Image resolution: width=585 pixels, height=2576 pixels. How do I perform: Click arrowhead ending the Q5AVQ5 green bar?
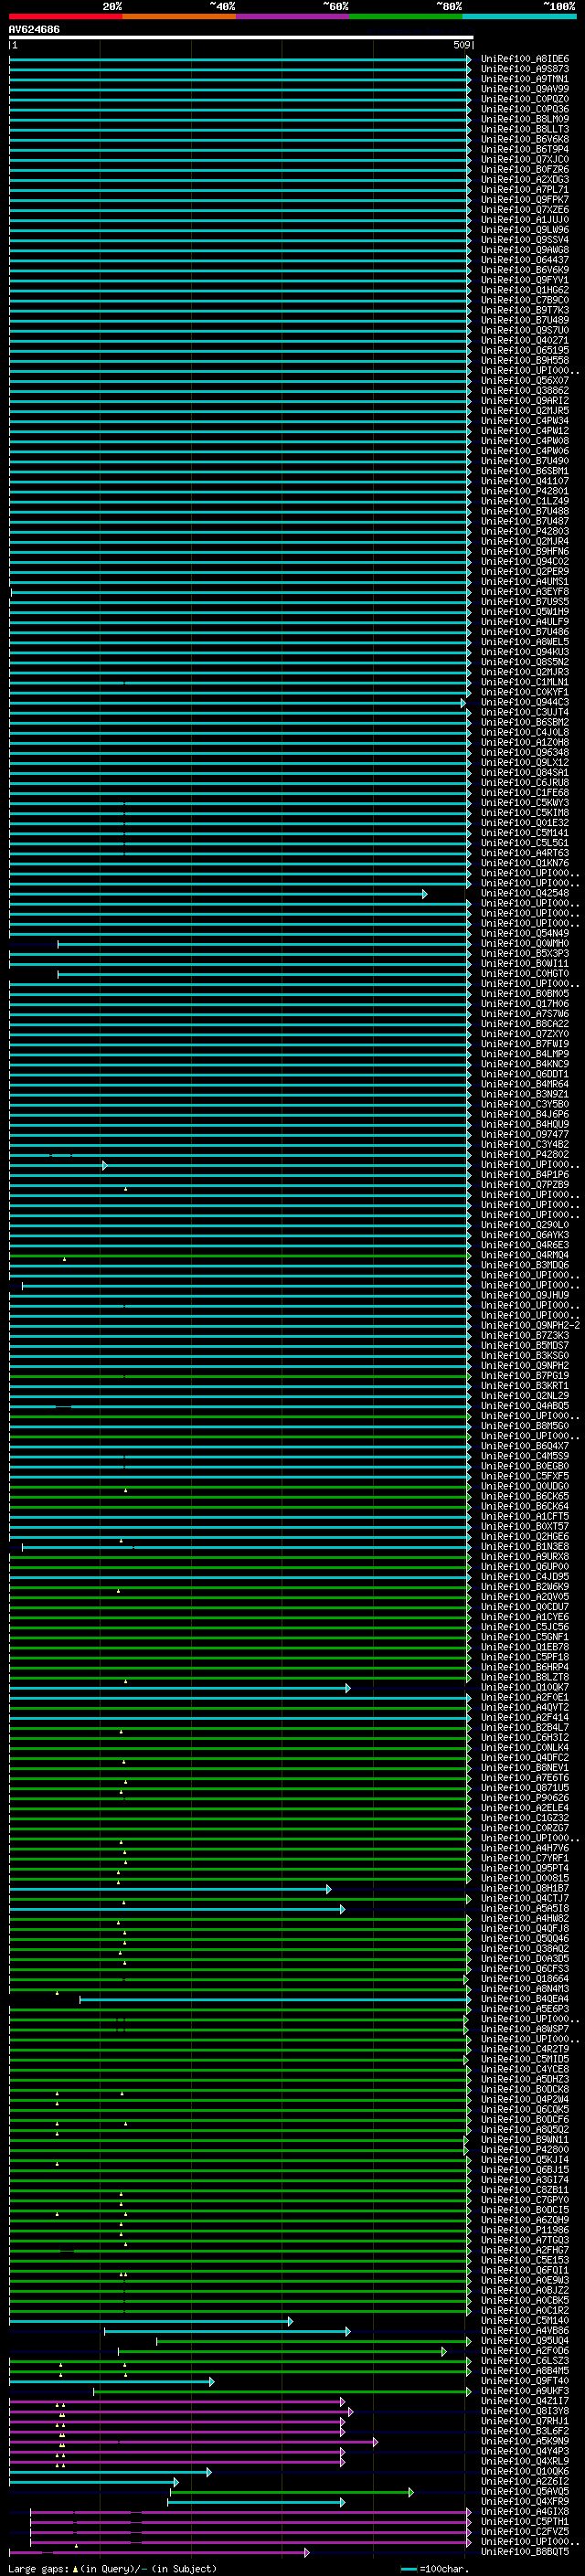(x=410, y=2491)
